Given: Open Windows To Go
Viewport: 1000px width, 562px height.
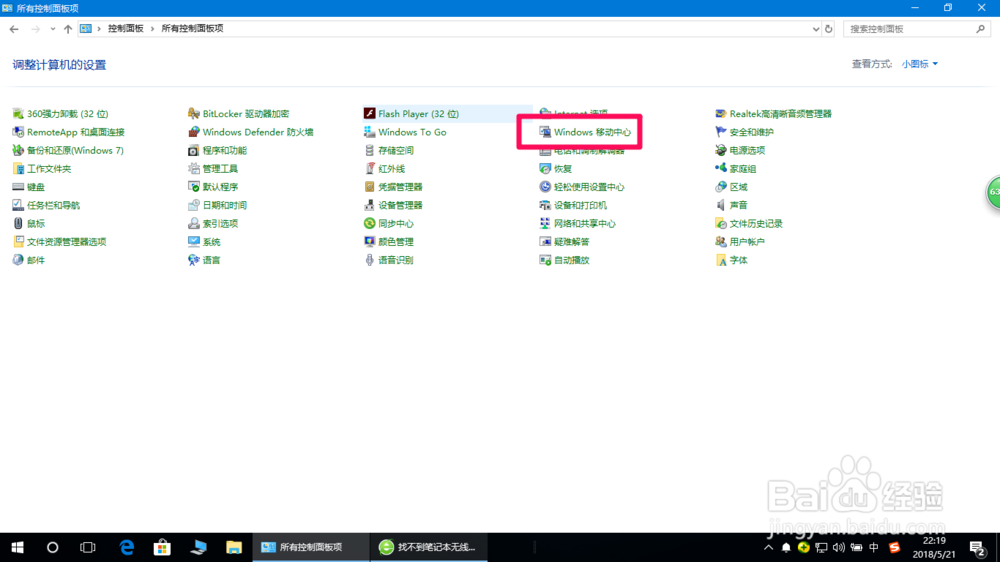Looking at the screenshot, I should [405, 132].
